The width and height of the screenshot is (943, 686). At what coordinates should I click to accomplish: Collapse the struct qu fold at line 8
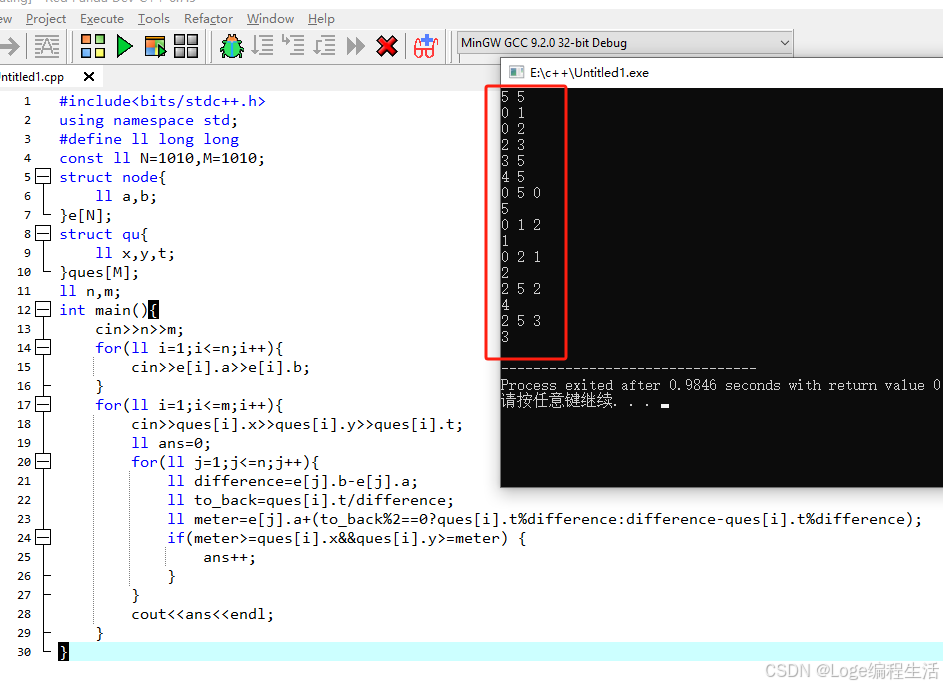tap(43, 234)
